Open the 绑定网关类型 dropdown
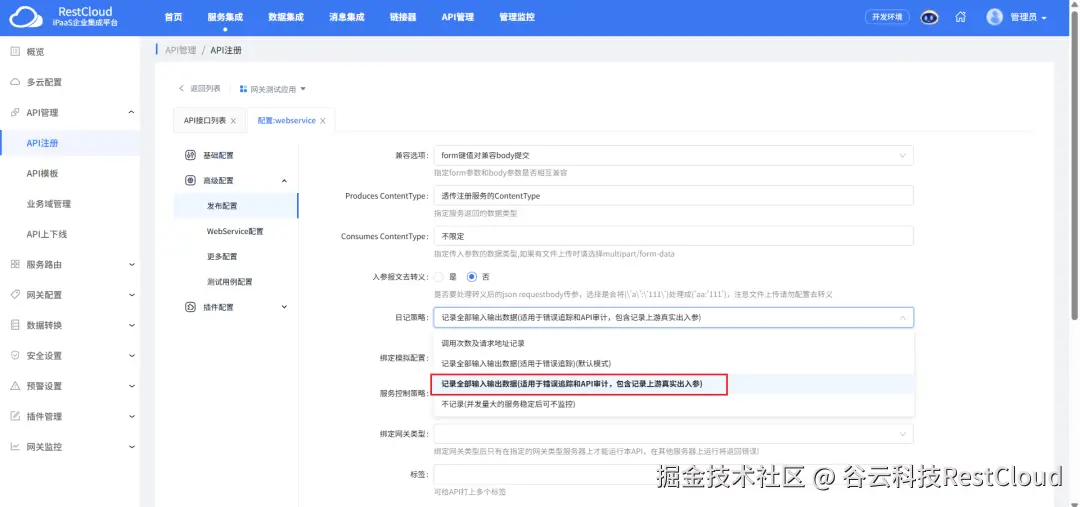Image resolution: width=1080 pixels, height=507 pixels. (x=674, y=434)
